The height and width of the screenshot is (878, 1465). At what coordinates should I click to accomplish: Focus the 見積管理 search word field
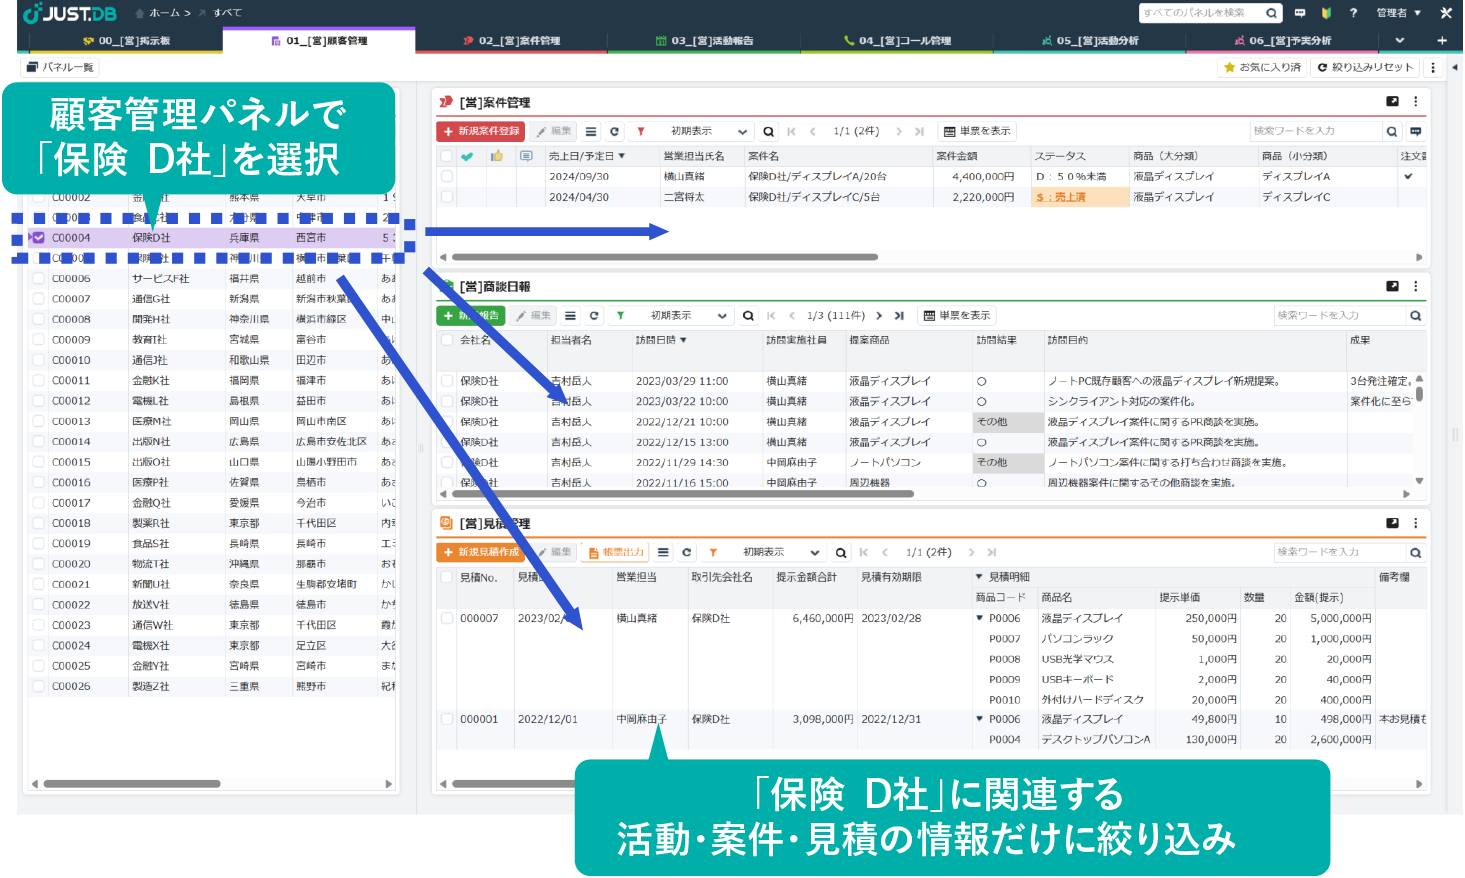(x=1340, y=552)
